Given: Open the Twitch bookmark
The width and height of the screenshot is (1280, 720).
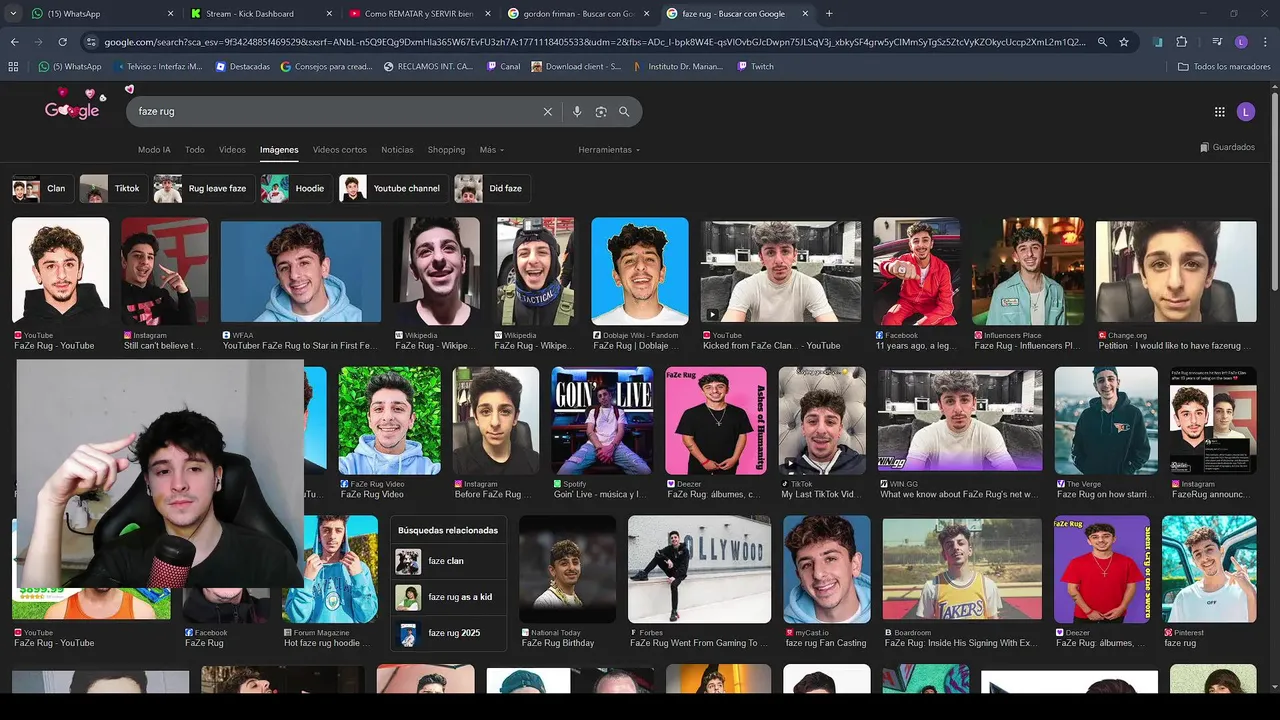Looking at the screenshot, I should point(755,66).
